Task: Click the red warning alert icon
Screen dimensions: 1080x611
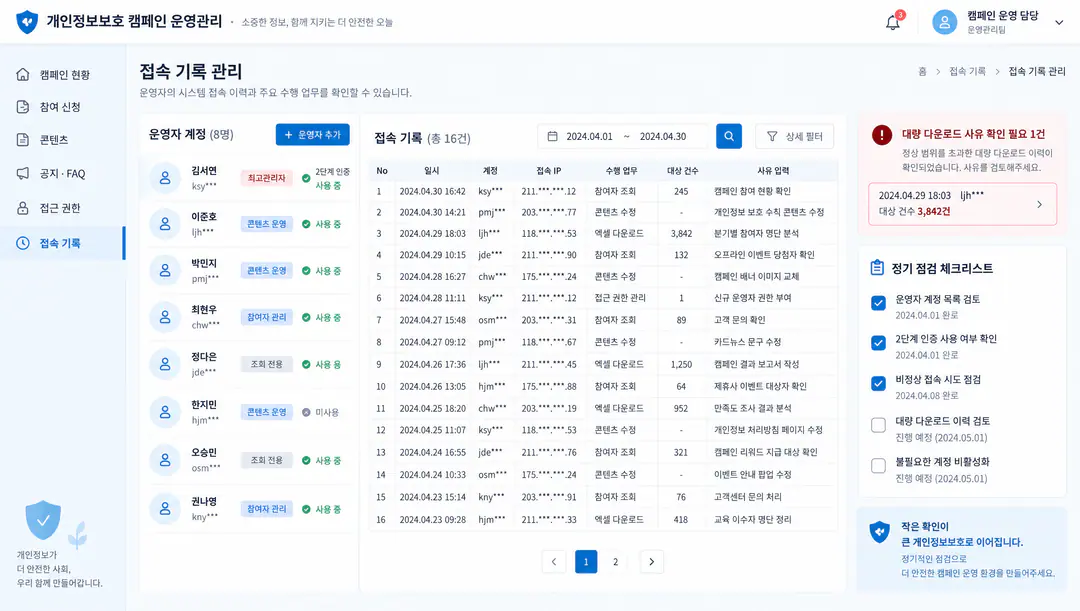Action: [882, 135]
